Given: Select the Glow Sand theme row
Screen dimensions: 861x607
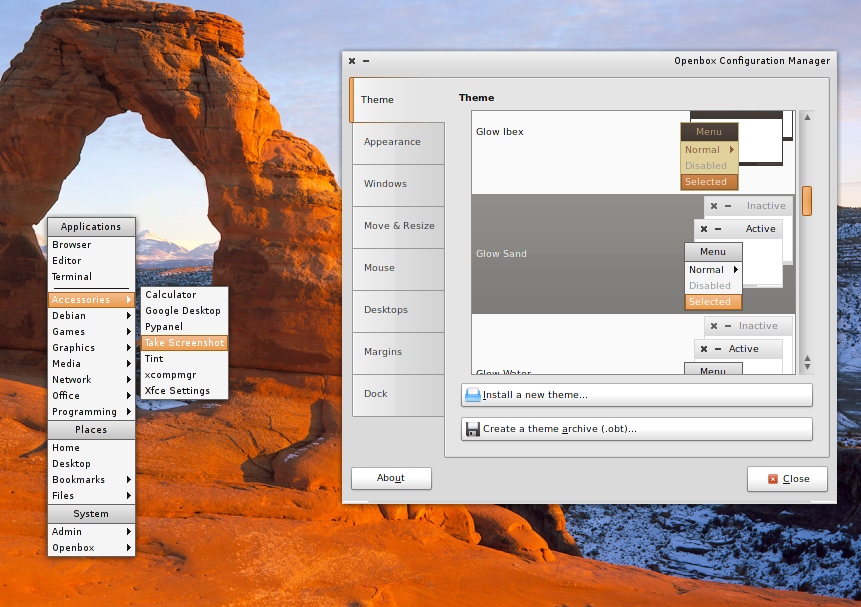Looking at the screenshot, I should pyautogui.click(x=633, y=254).
